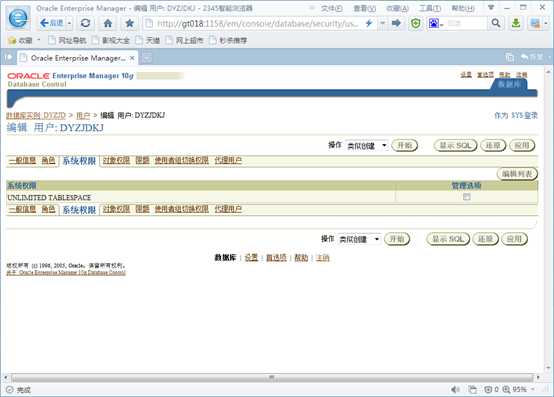Screen dimensions: 554x397
Task: Click the undo closed tab icon
Action: click(x=532, y=57)
